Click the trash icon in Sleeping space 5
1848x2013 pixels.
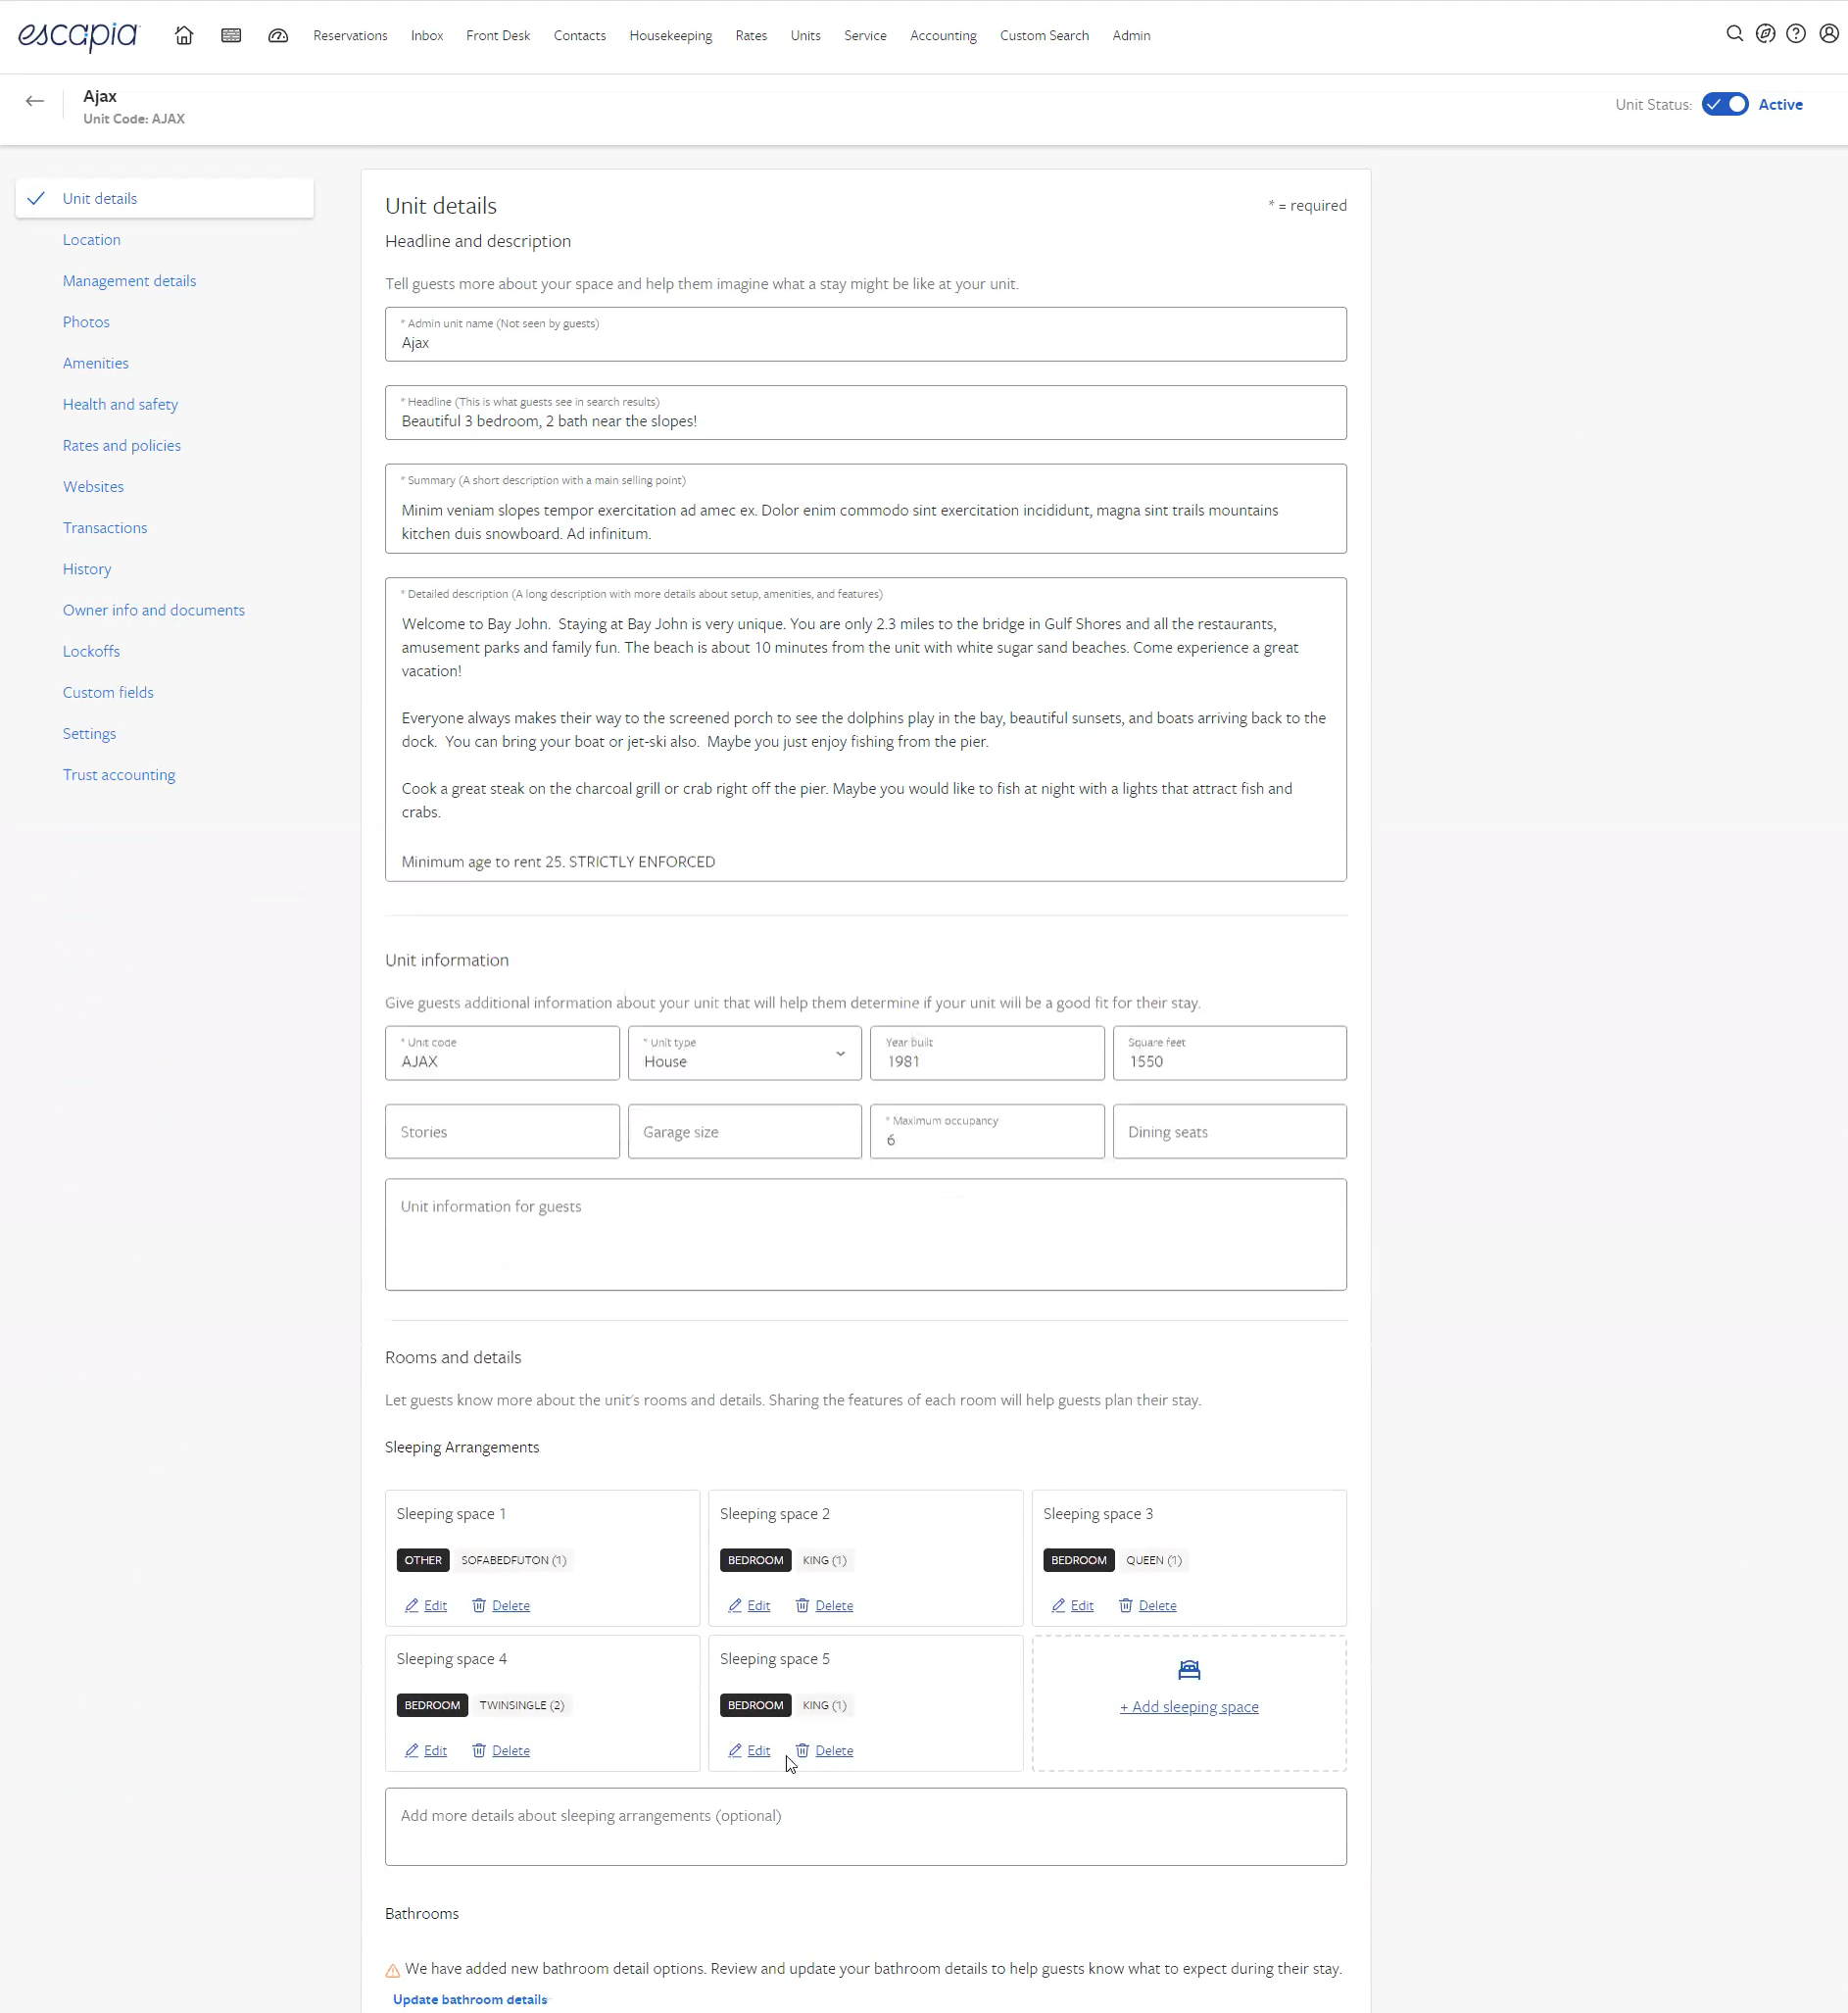point(802,1750)
